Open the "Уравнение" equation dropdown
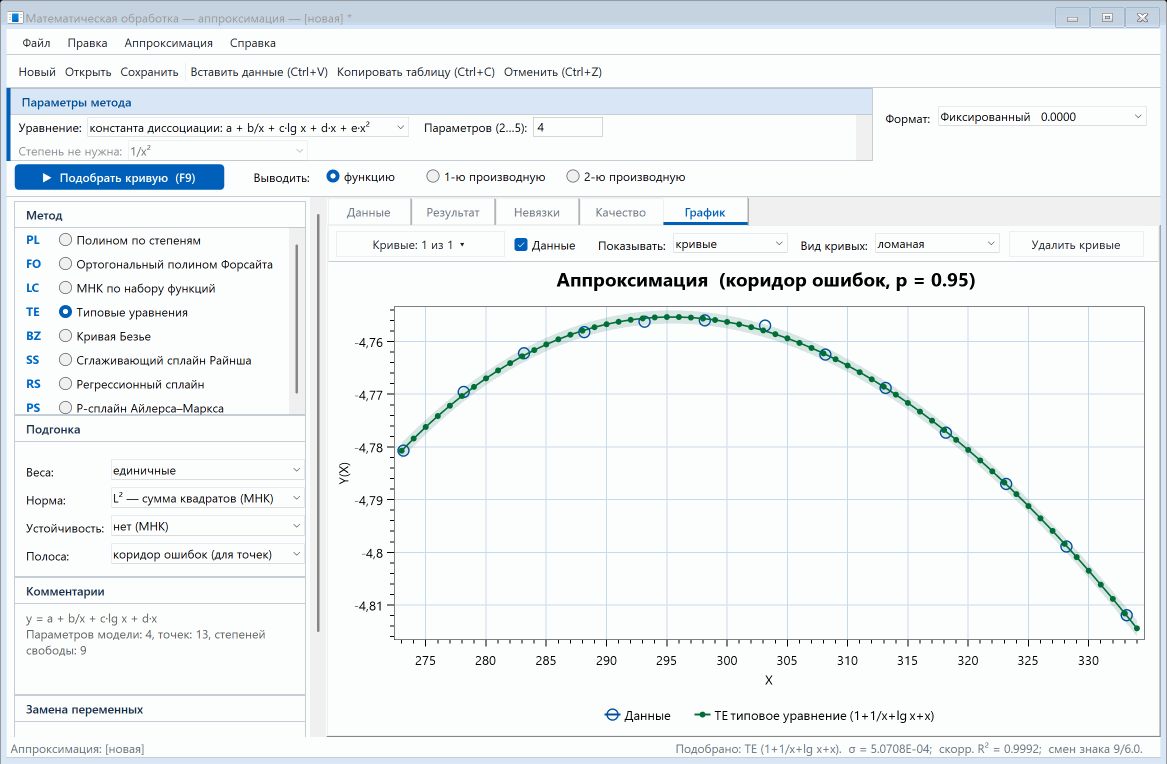The height and width of the screenshot is (764, 1167). (x=247, y=128)
